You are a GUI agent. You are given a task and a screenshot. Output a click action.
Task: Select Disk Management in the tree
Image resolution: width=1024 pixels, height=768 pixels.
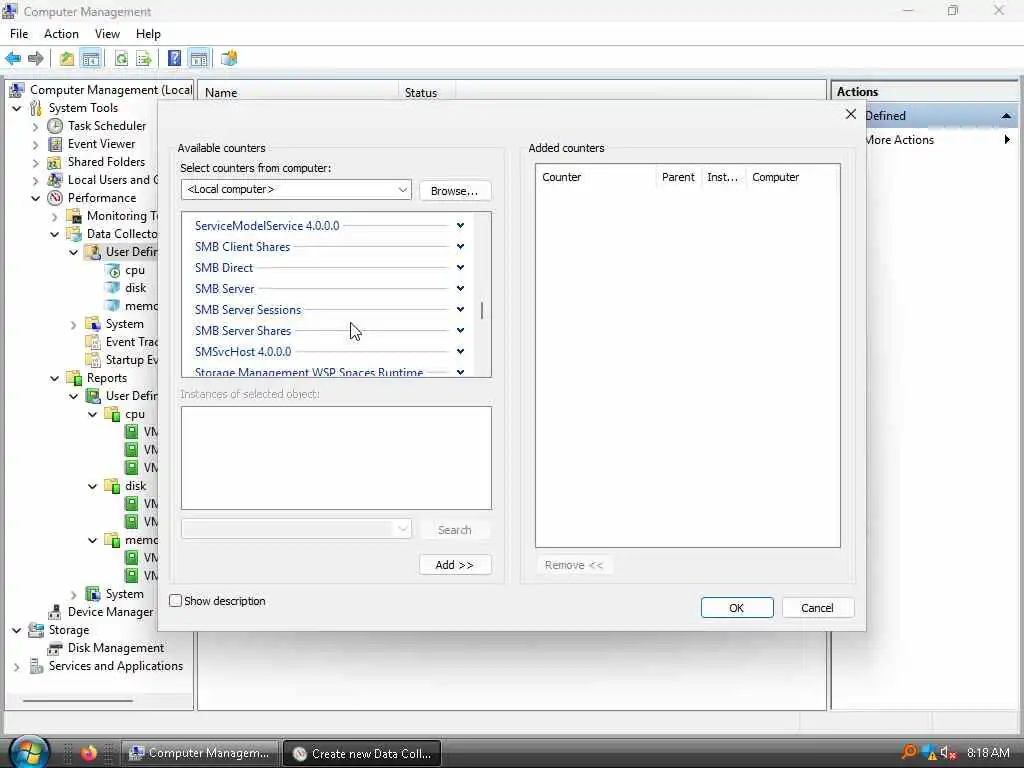tap(116, 648)
